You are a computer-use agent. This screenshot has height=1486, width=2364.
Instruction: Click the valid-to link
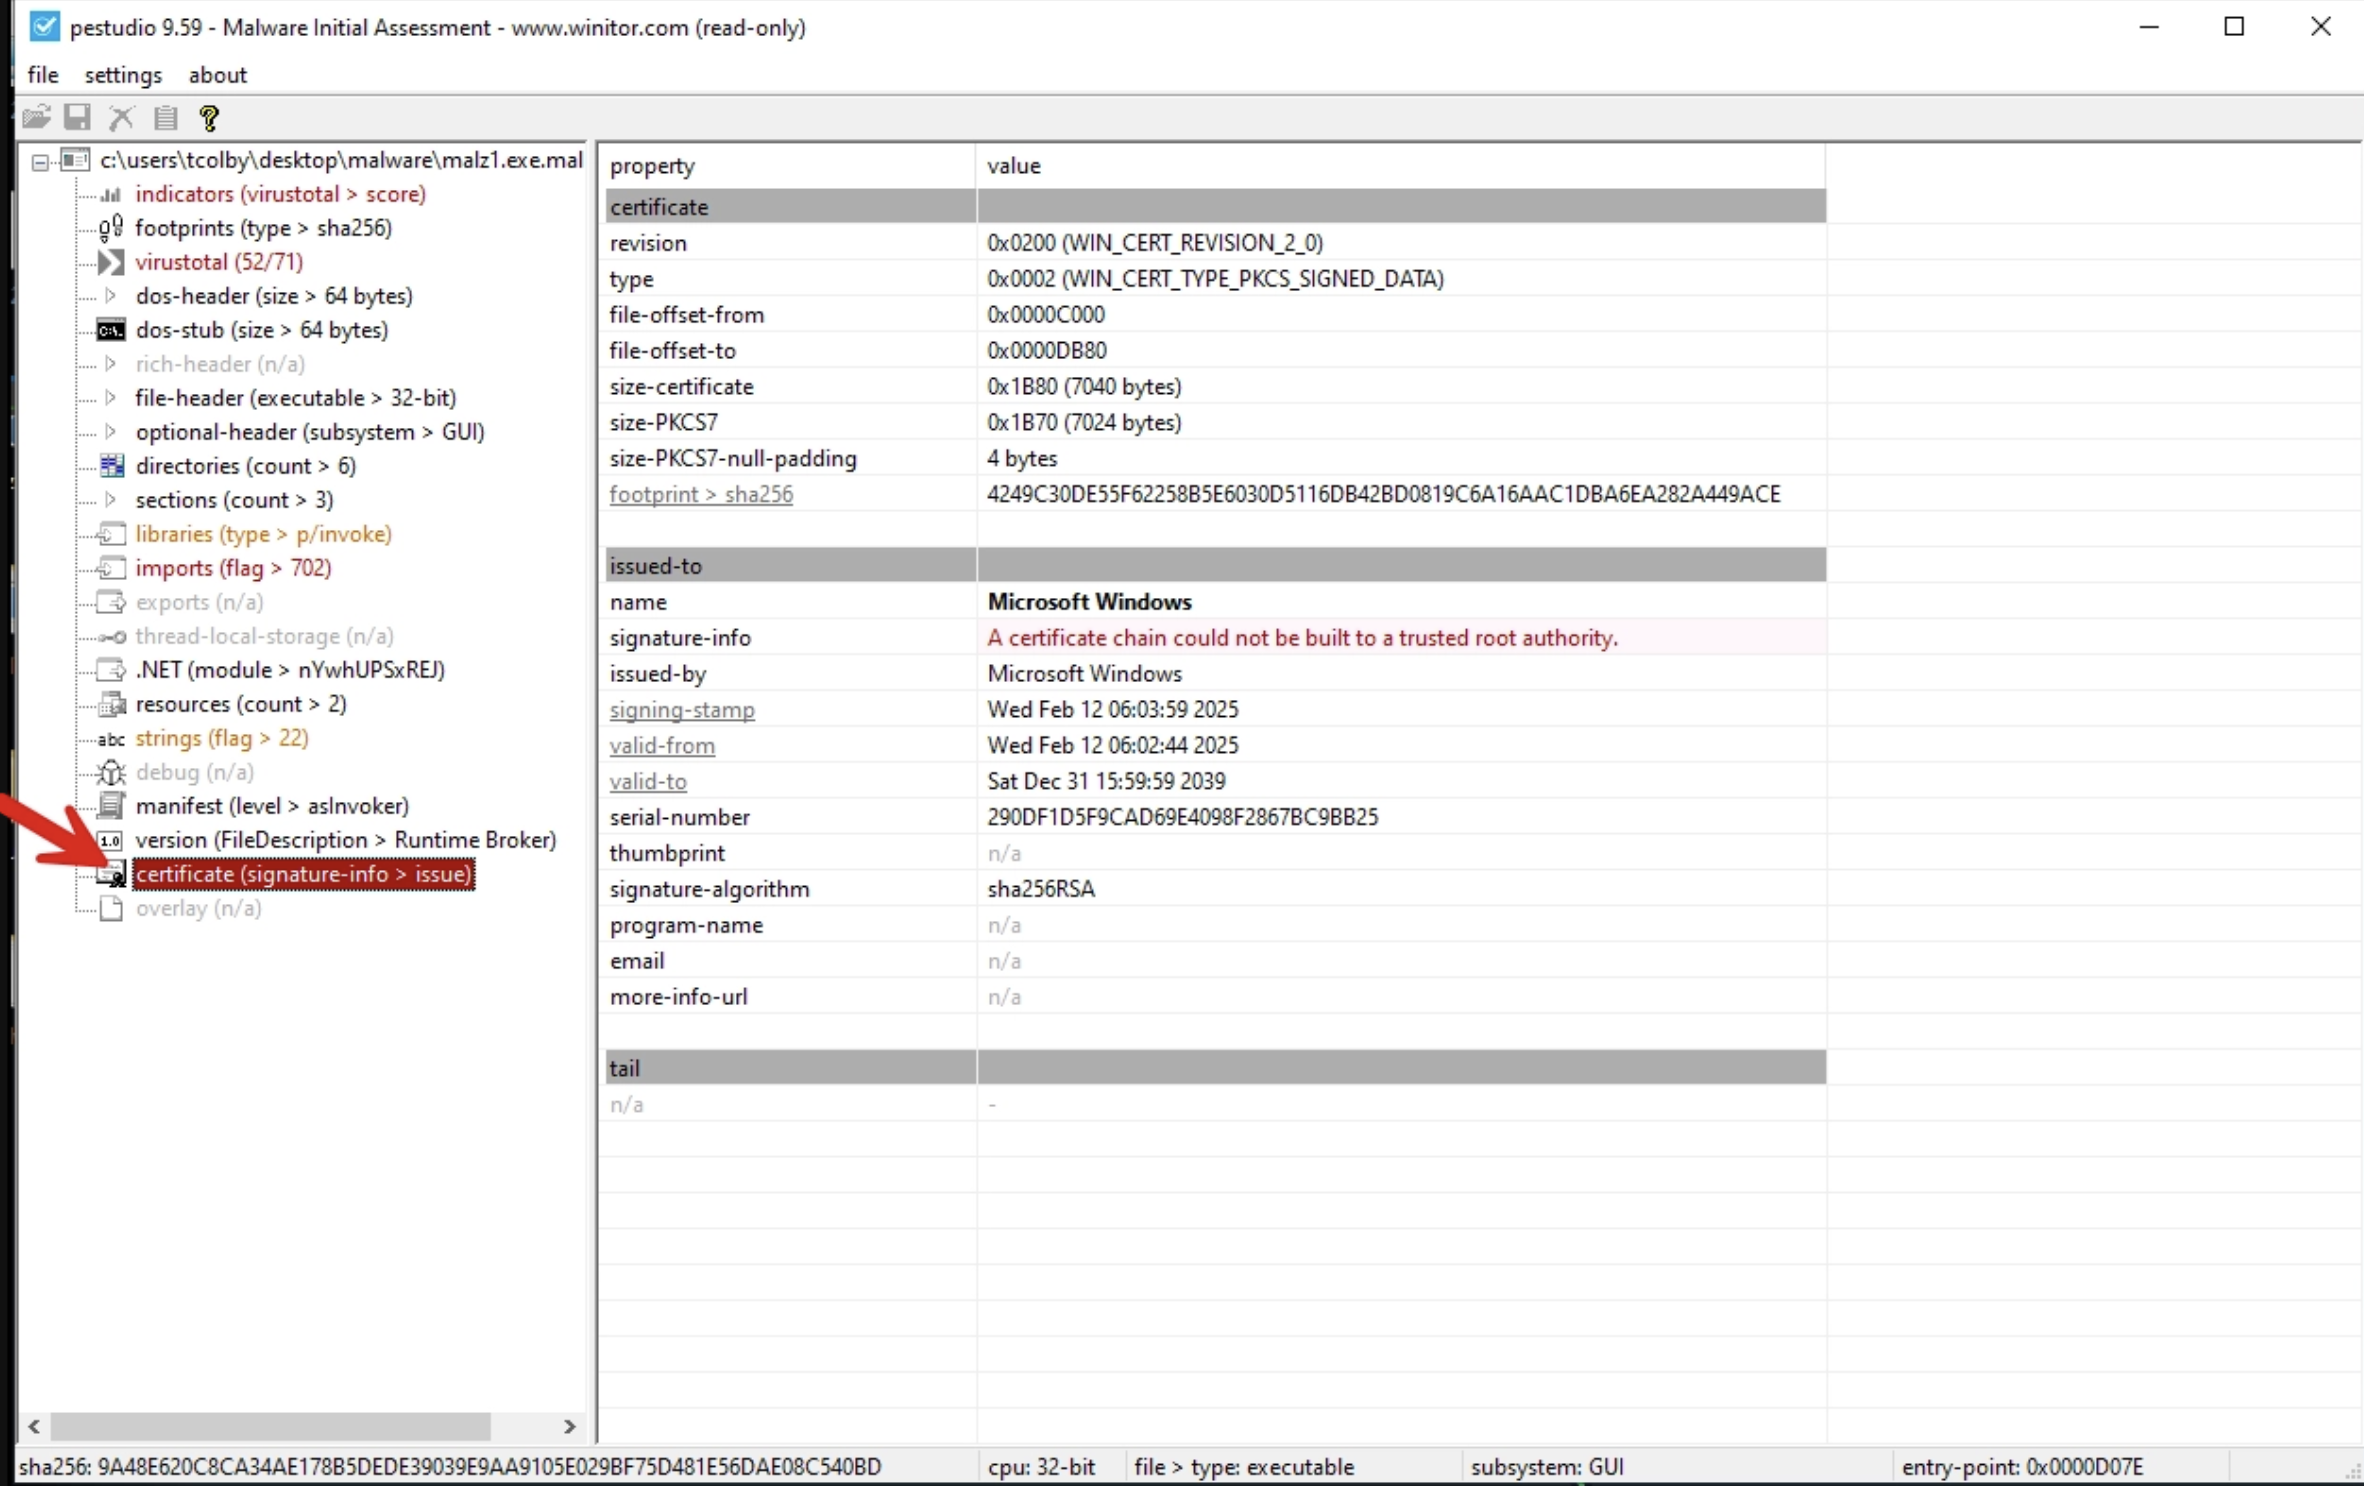(648, 782)
